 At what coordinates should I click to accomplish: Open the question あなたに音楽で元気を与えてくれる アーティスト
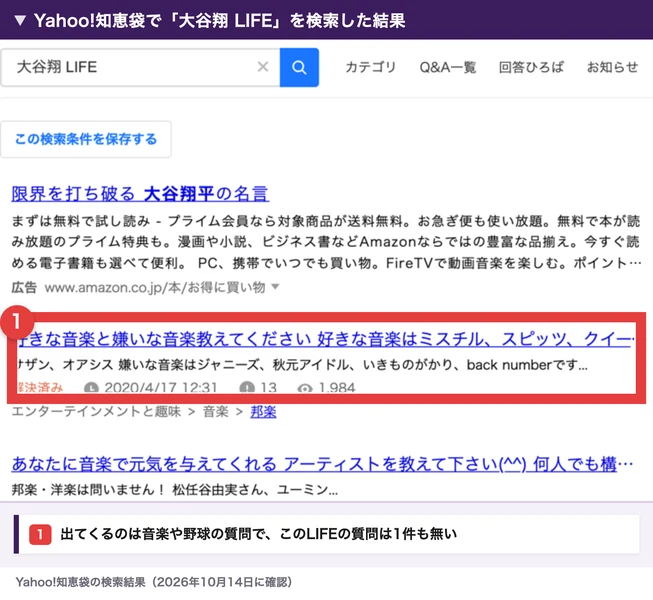click(322, 463)
